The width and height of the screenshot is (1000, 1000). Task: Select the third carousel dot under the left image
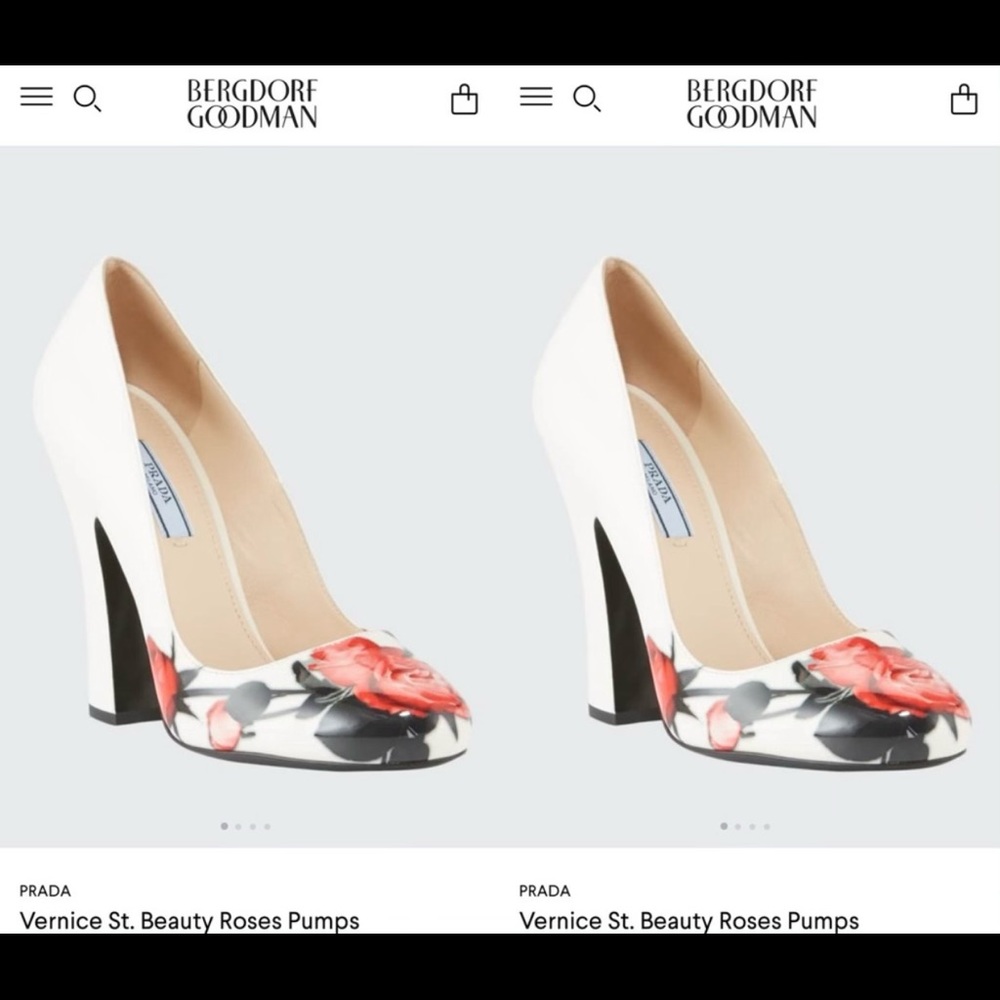[254, 826]
